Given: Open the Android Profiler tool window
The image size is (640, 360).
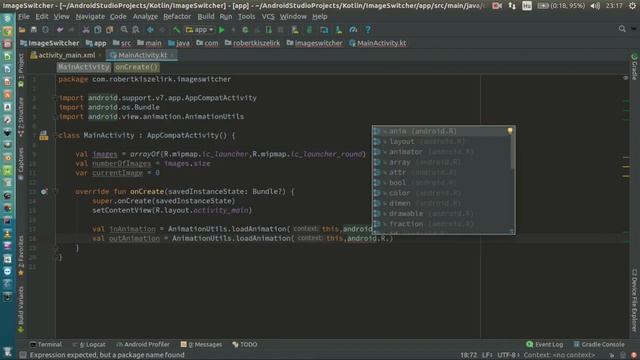Looking at the screenshot, I should [x=143, y=344].
